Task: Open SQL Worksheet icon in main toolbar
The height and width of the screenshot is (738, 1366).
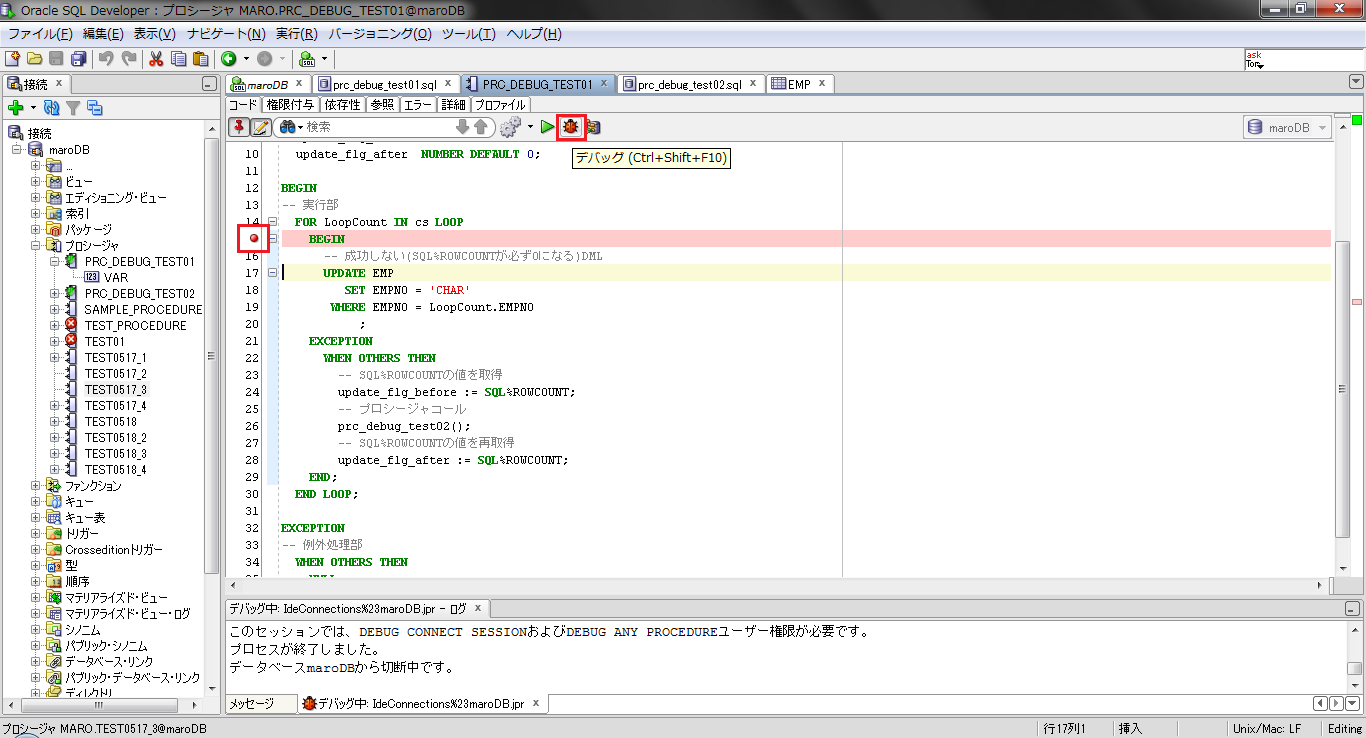Action: click(307, 59)
